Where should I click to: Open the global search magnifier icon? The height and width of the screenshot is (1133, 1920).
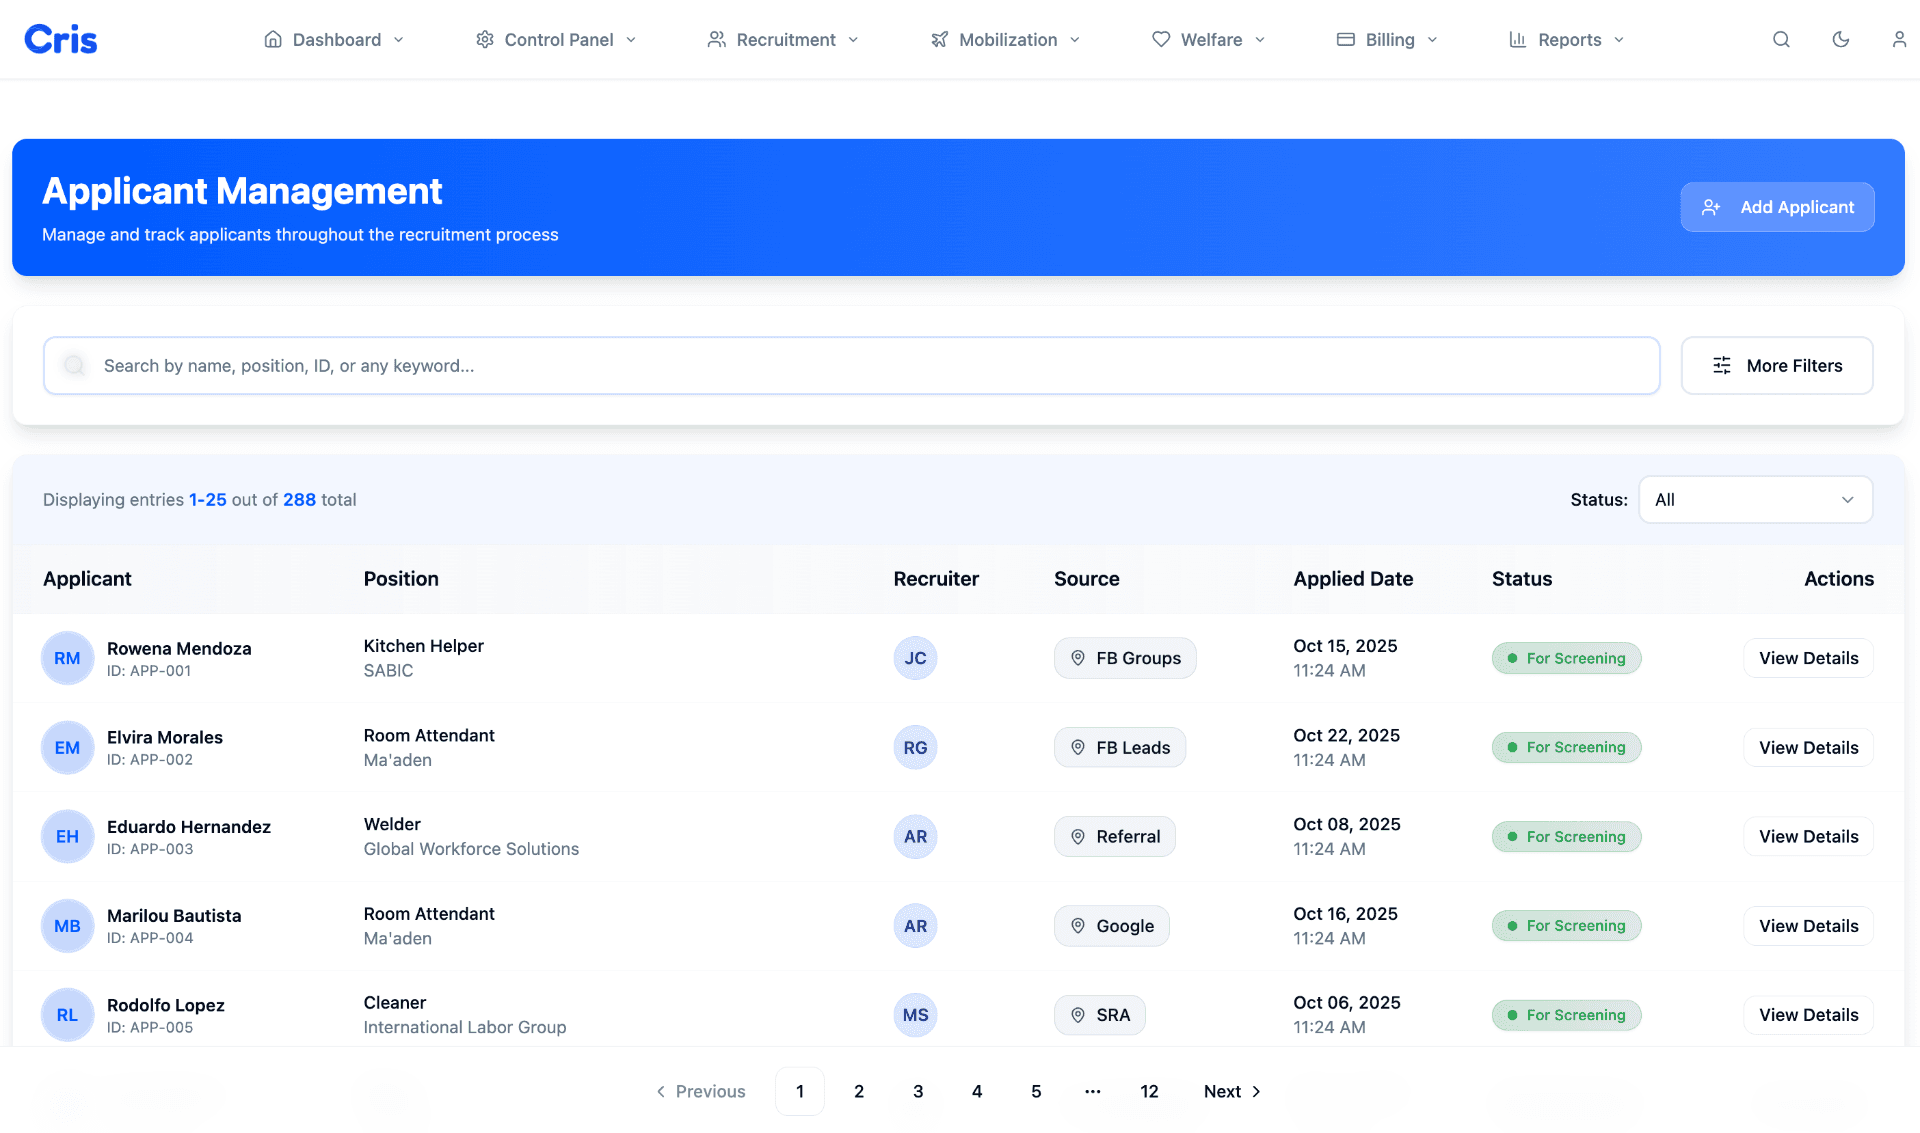point(1781,39)
